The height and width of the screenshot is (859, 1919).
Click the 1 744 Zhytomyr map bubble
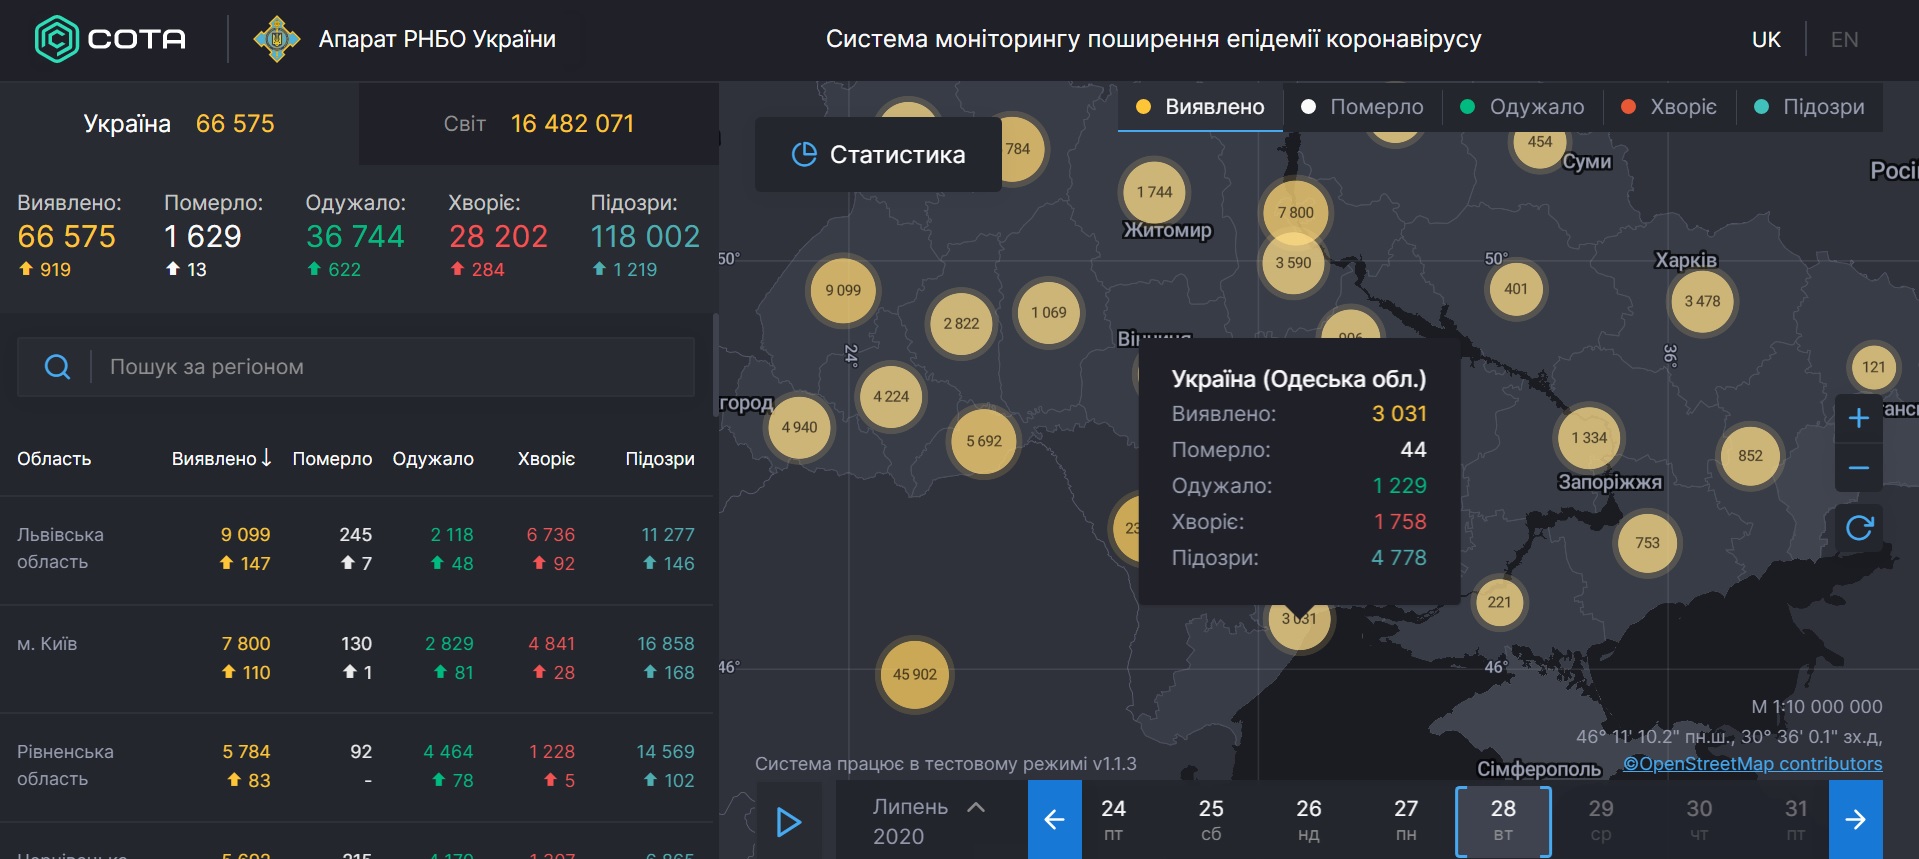pos(1154,192)
